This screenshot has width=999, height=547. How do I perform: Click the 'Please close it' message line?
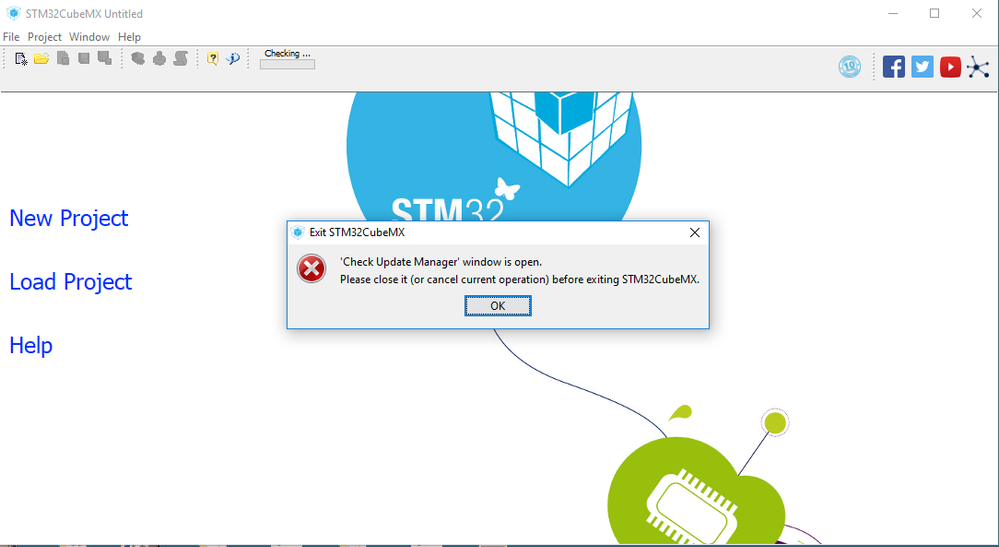(519, 279)
